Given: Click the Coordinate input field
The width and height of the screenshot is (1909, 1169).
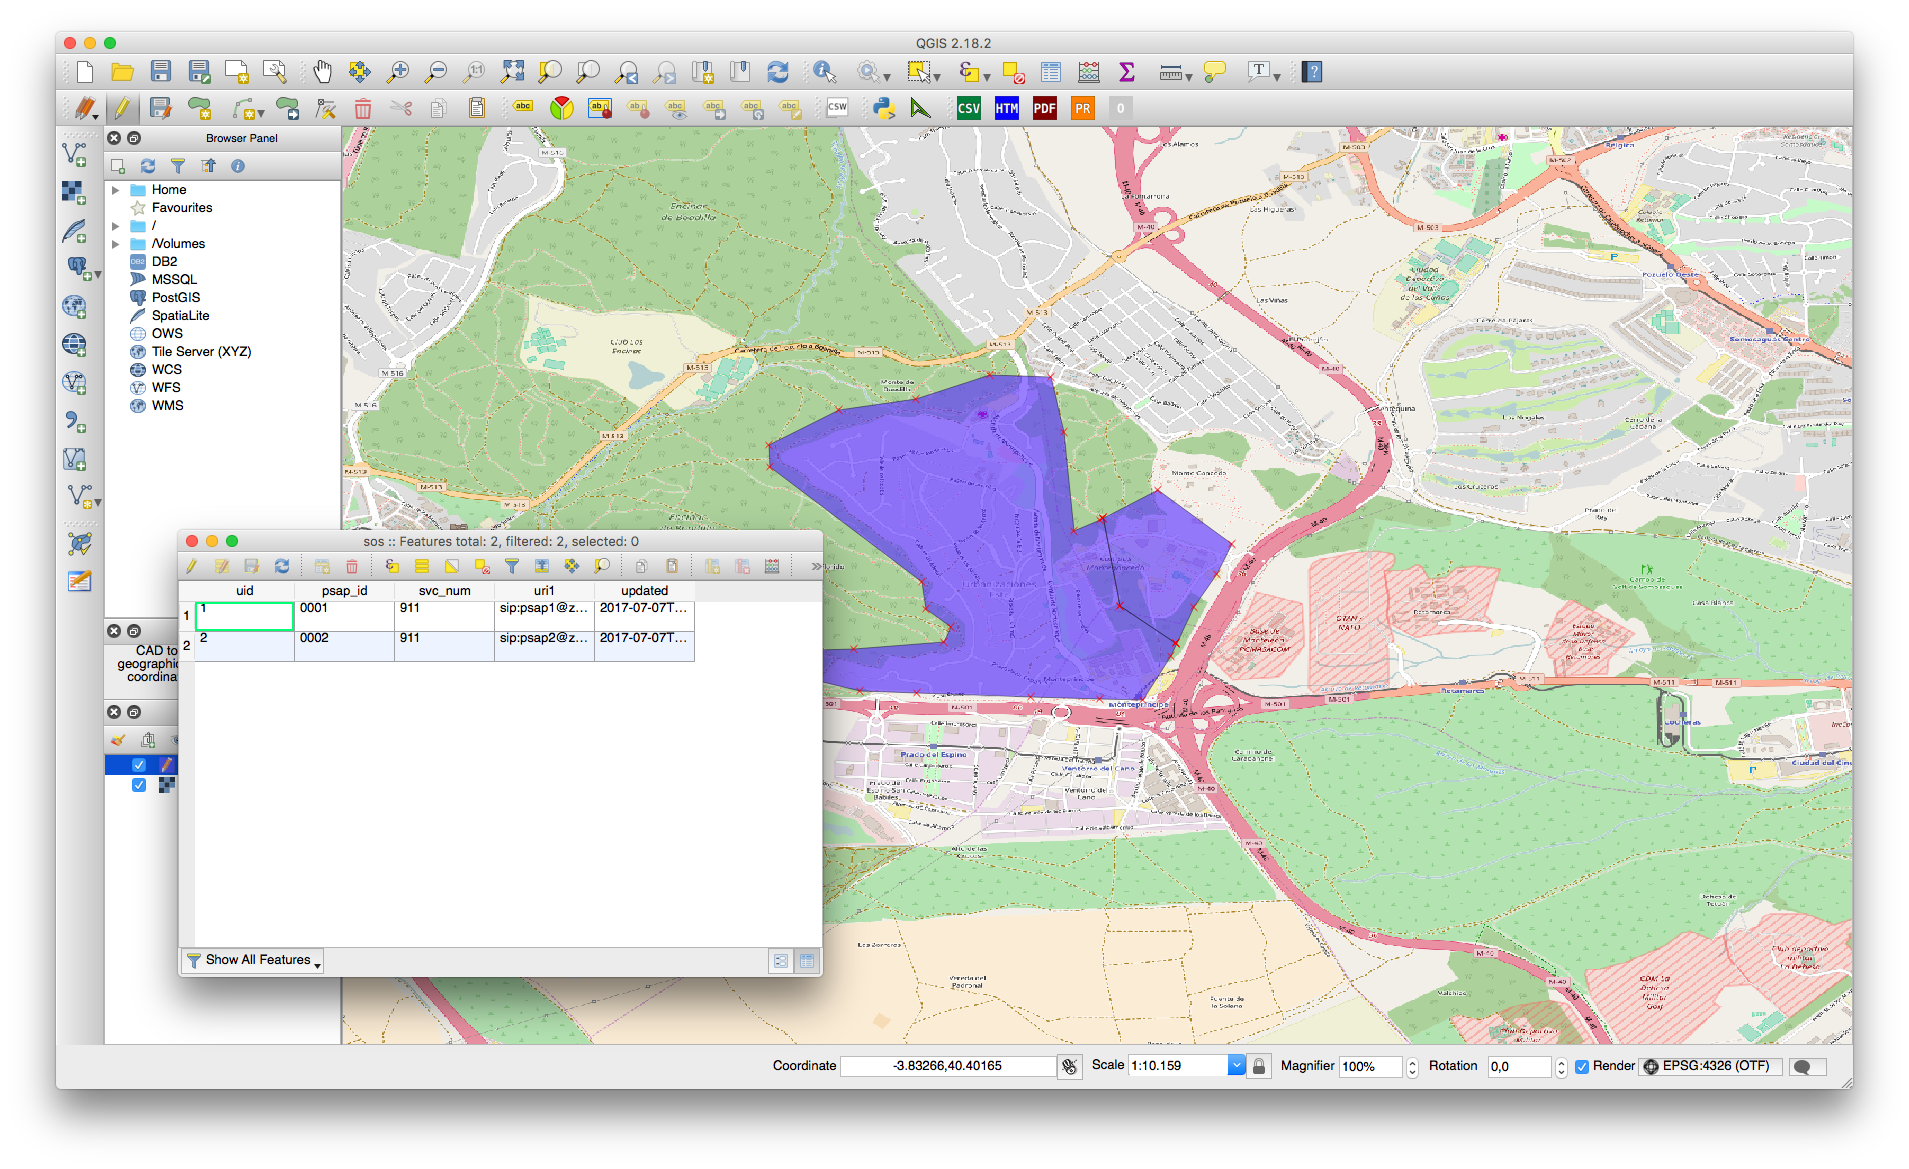Looking at the screenshot, I should (x=947, y=1066).
